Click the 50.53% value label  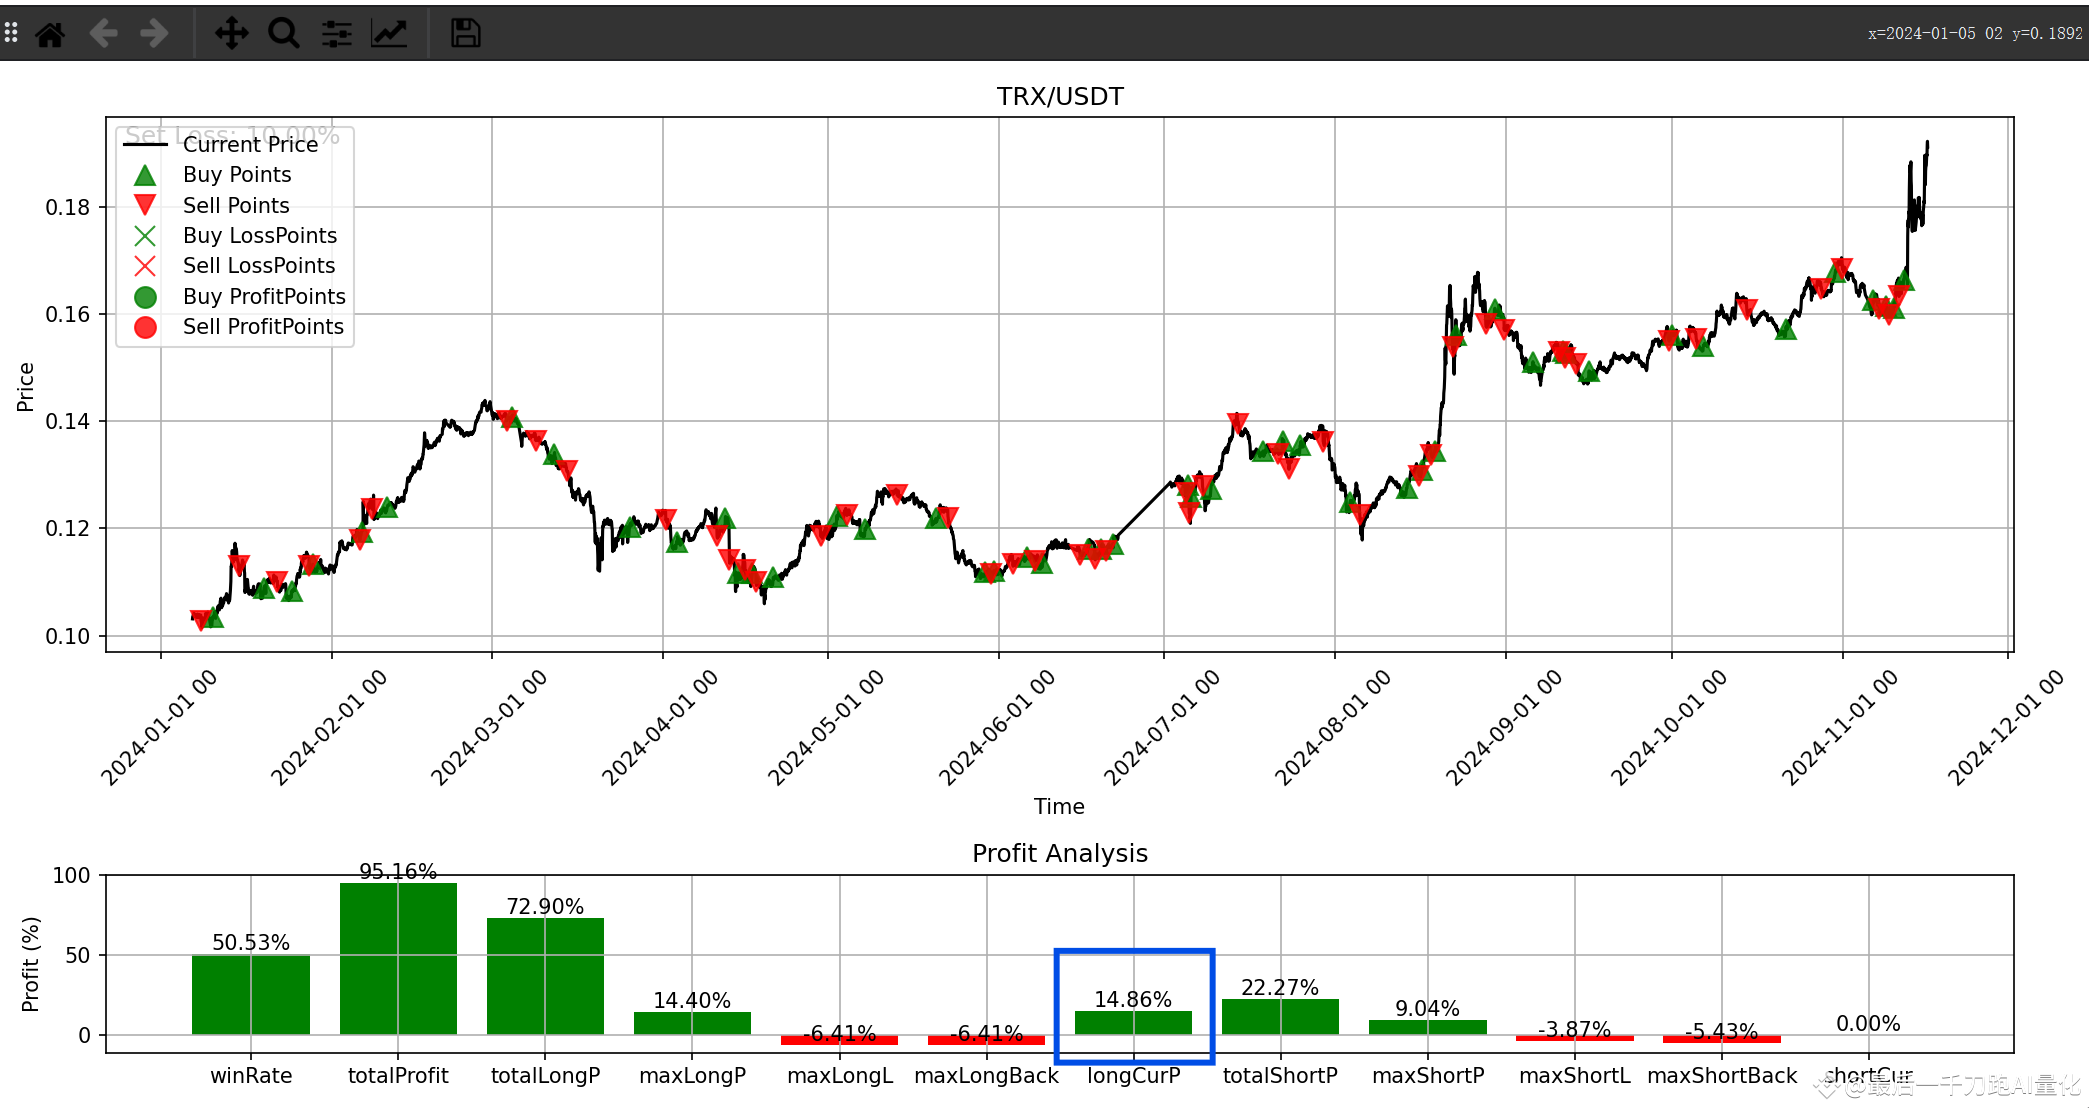[x=251, y=942]
